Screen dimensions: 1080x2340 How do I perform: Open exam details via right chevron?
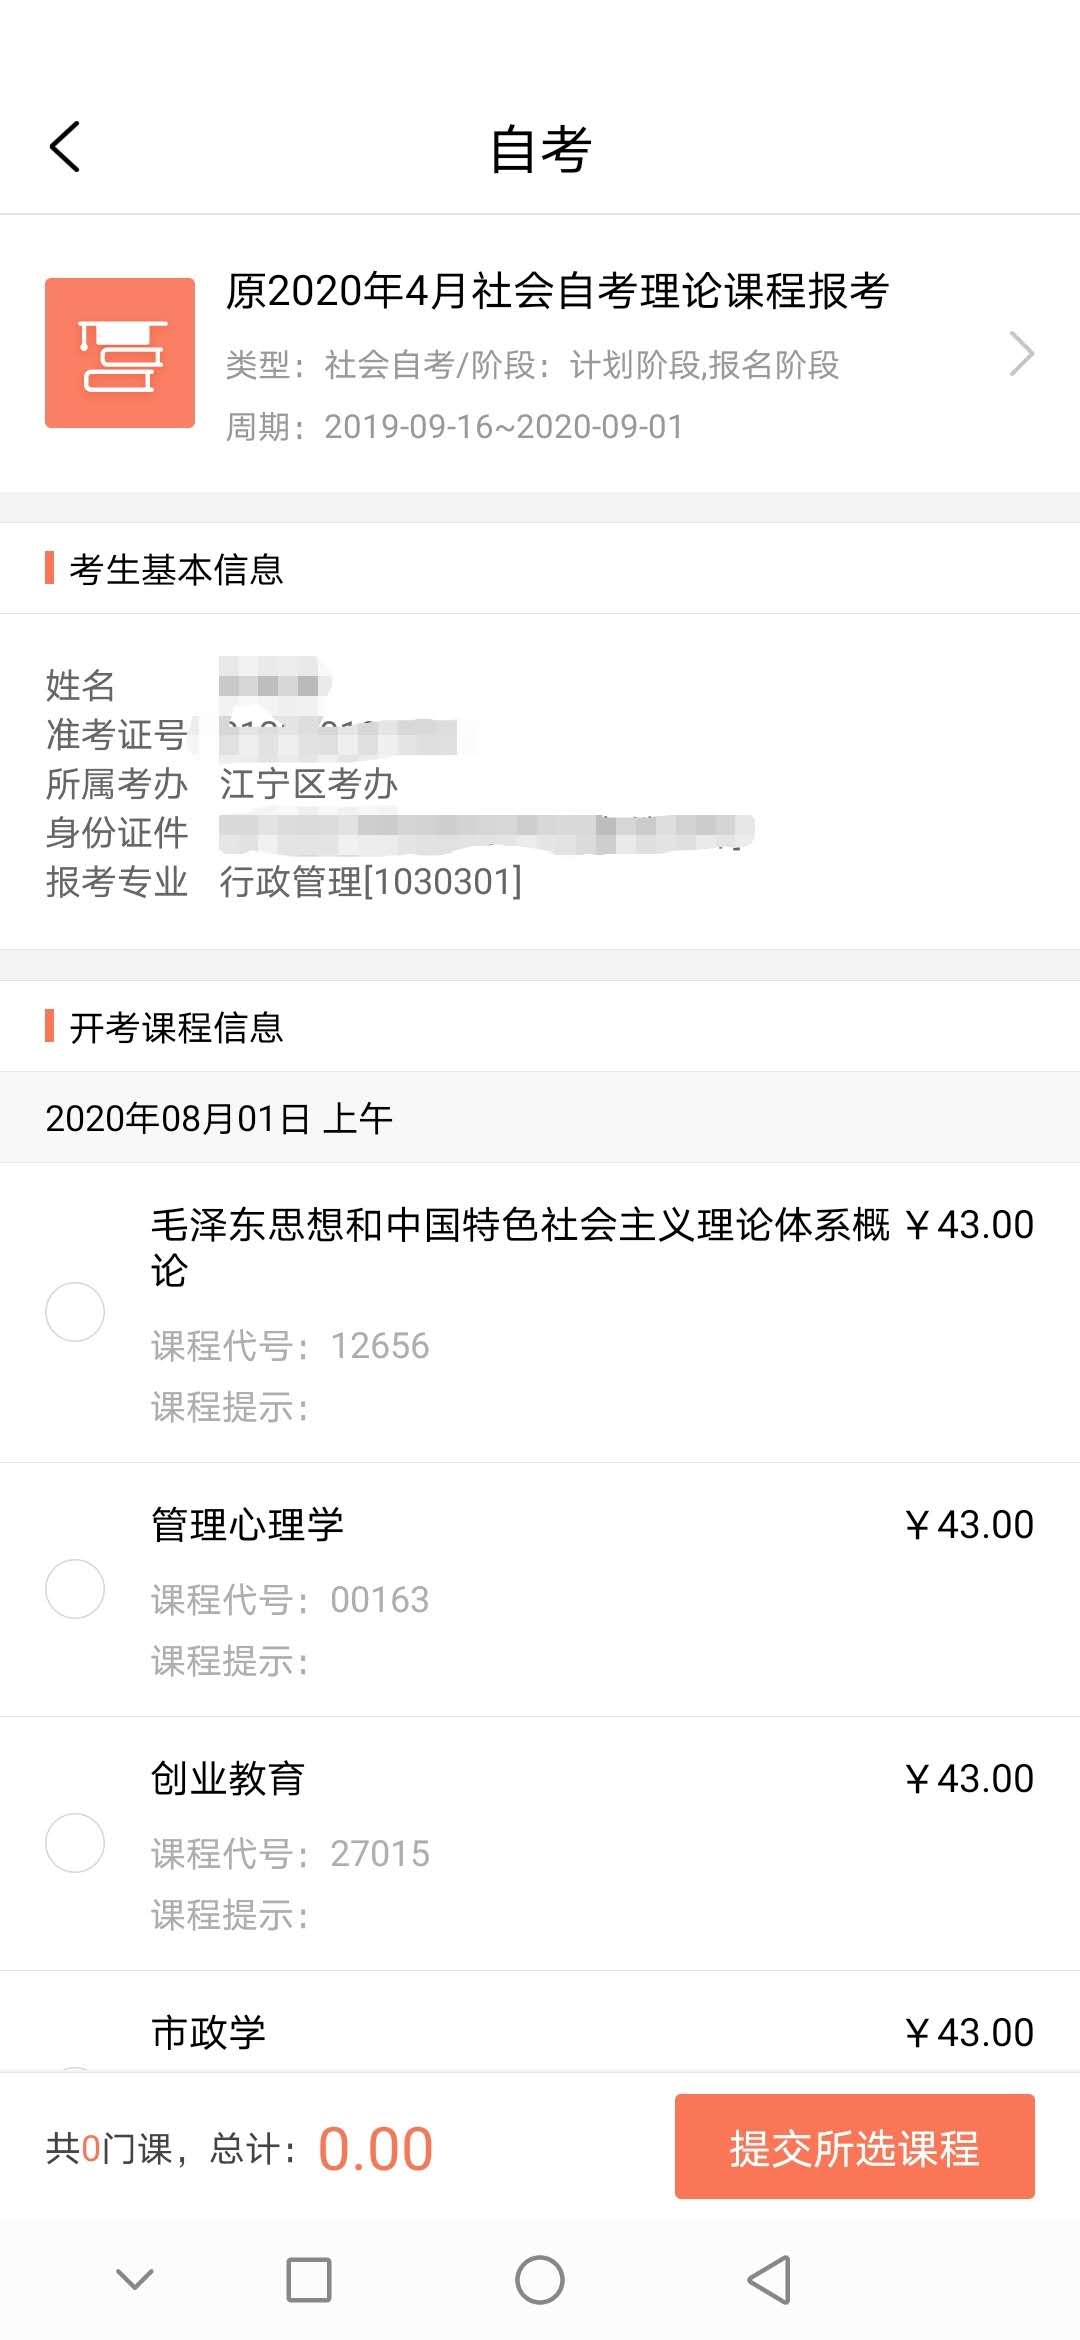coord(1021,353)
